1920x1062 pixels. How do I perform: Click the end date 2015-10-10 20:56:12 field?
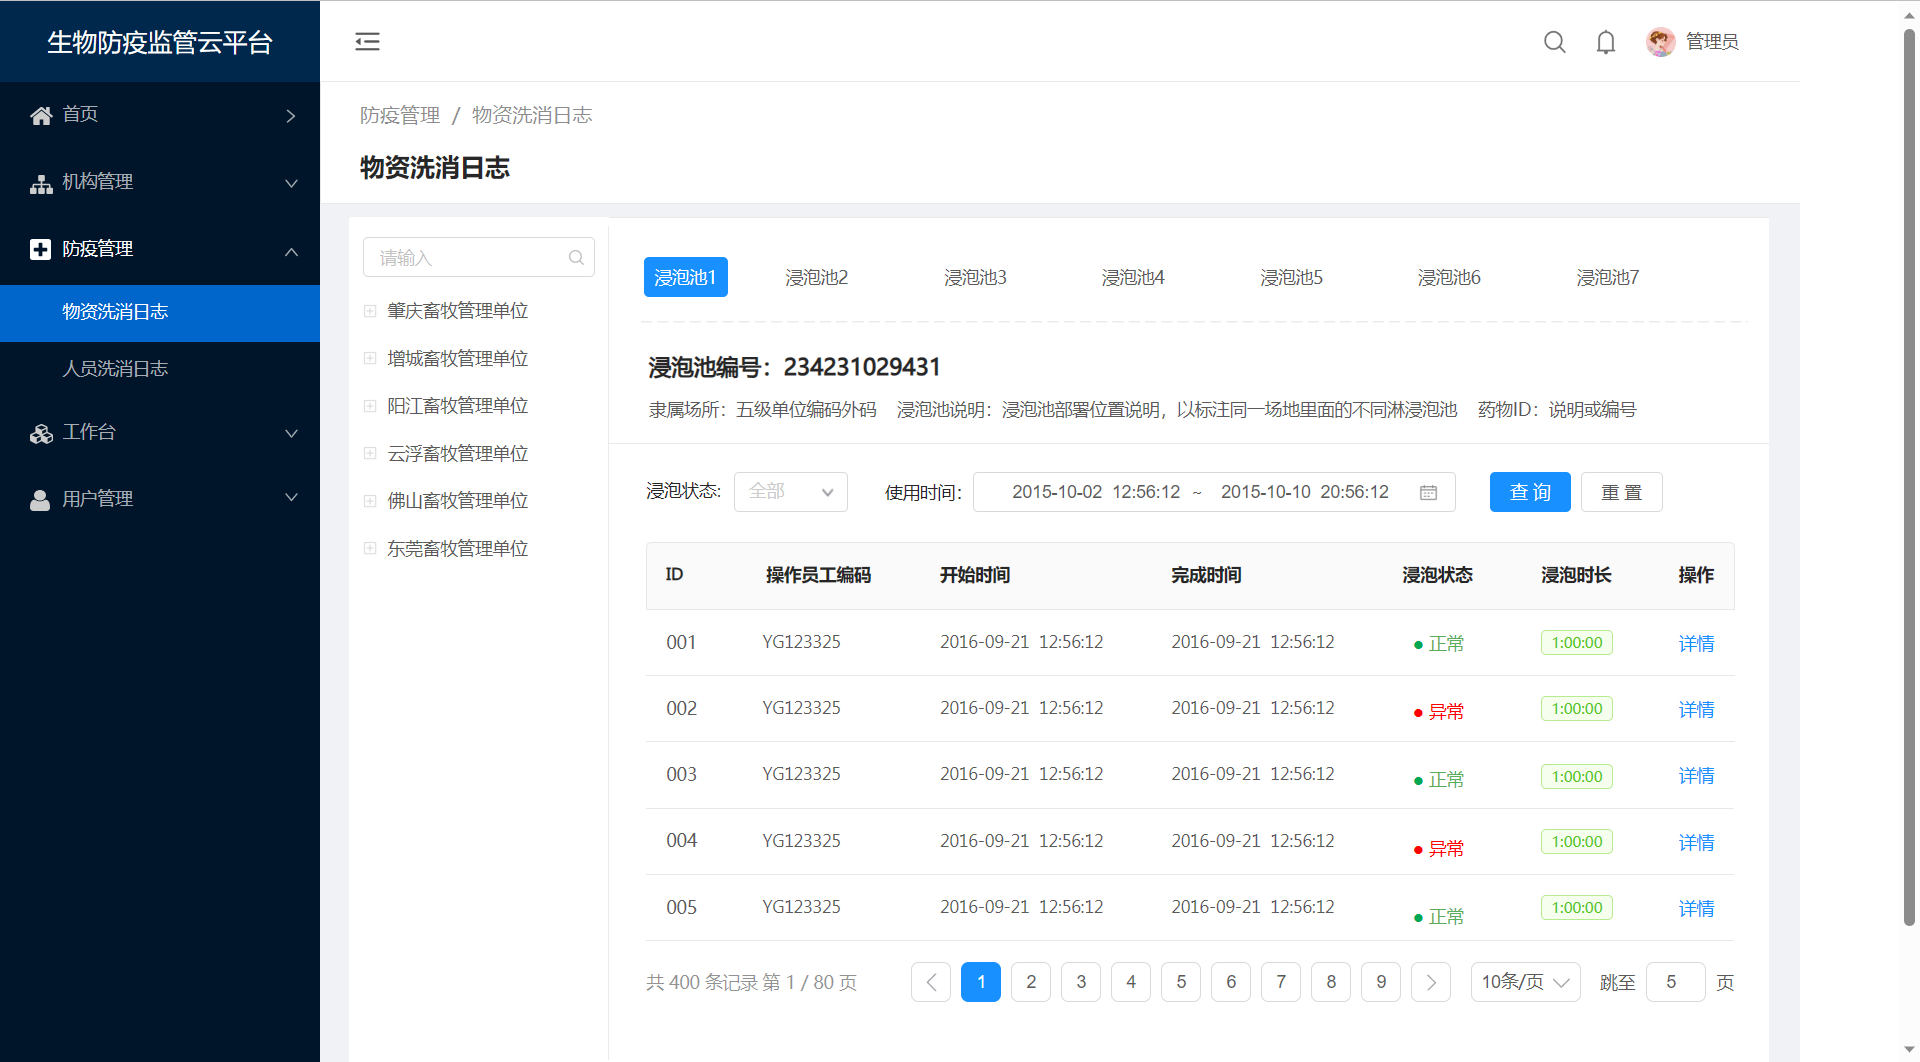pos(1305,492)
